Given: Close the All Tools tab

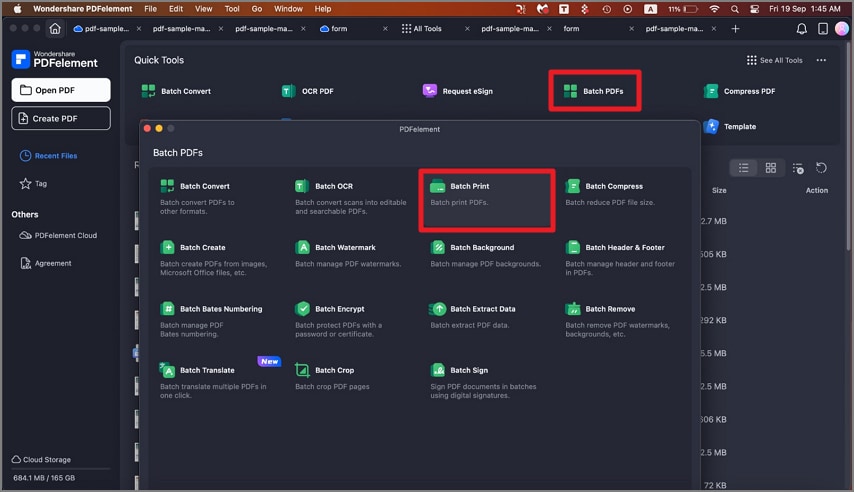Looking at the screenshot, I should point(467,28).
